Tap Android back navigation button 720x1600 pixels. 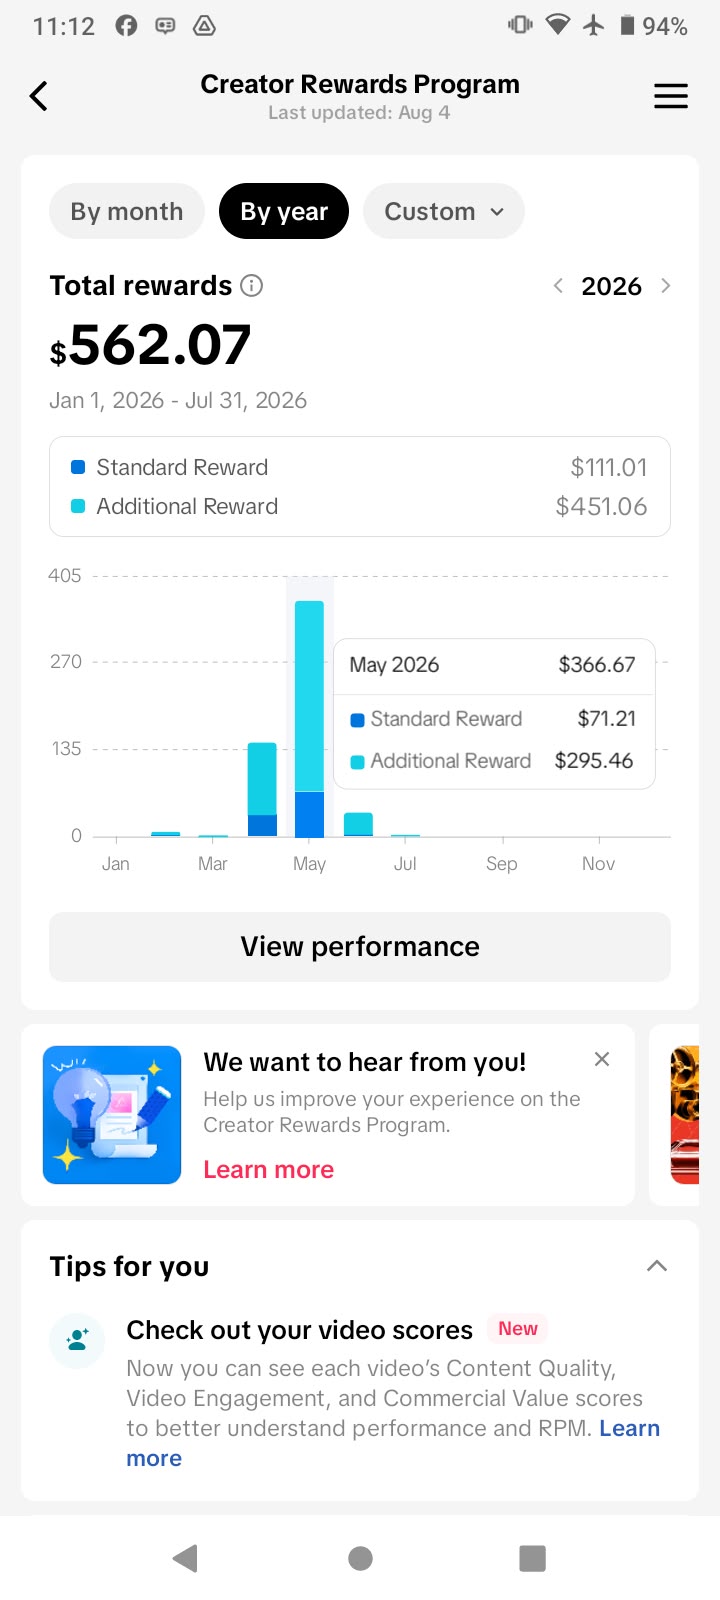pyautogui.click(x=185, y=1558)
